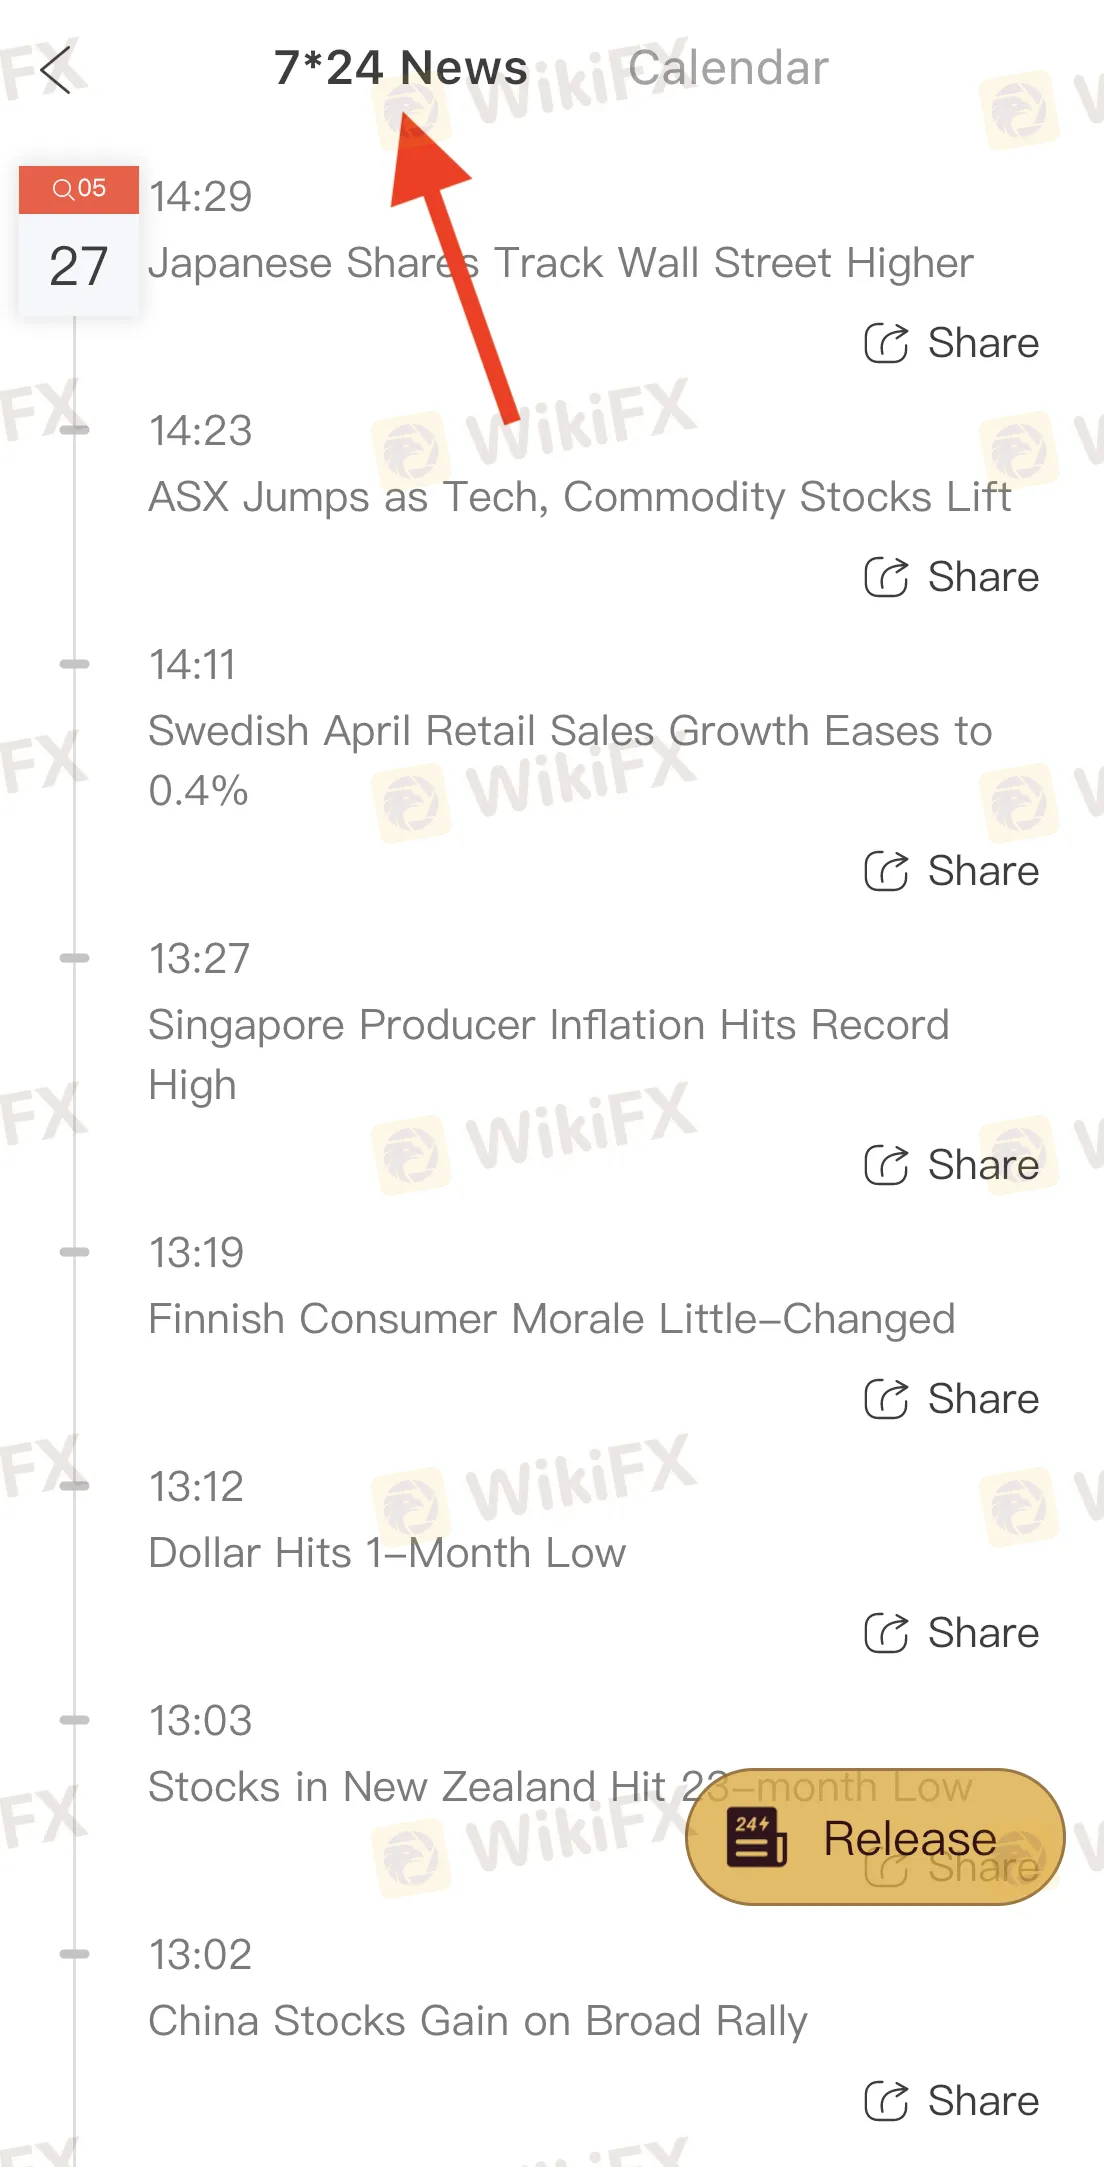Share the China Stocks Gain story

tap(951, 2101)
